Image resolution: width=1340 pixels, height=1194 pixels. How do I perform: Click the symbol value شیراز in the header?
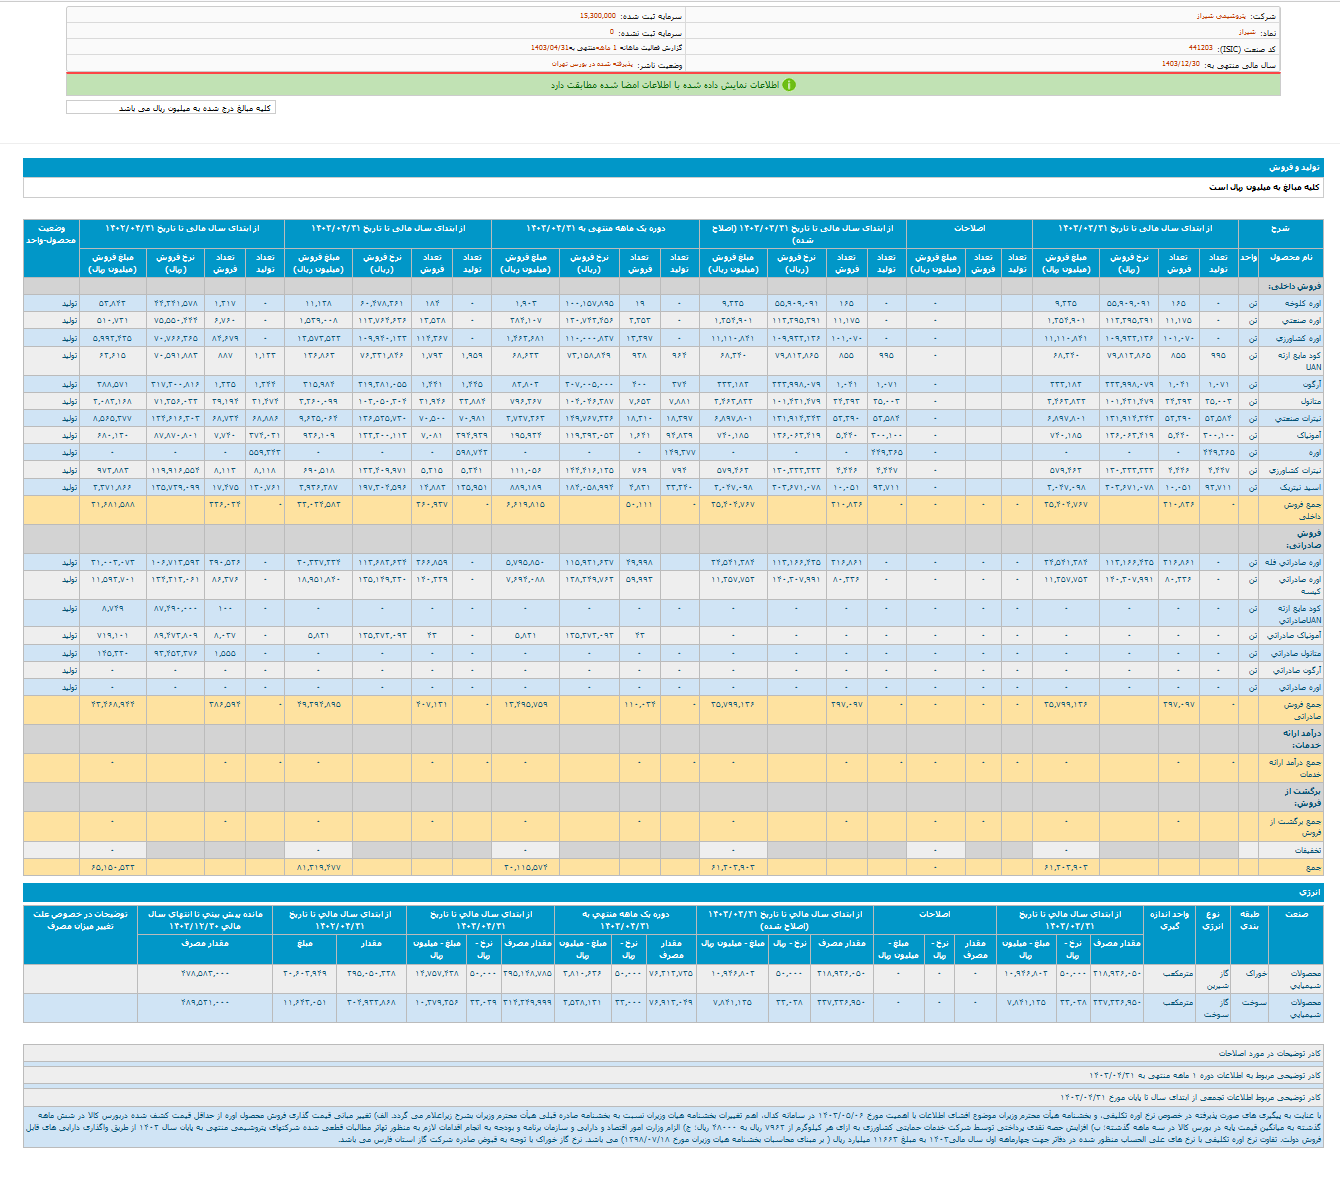(x=1246, y=32)
